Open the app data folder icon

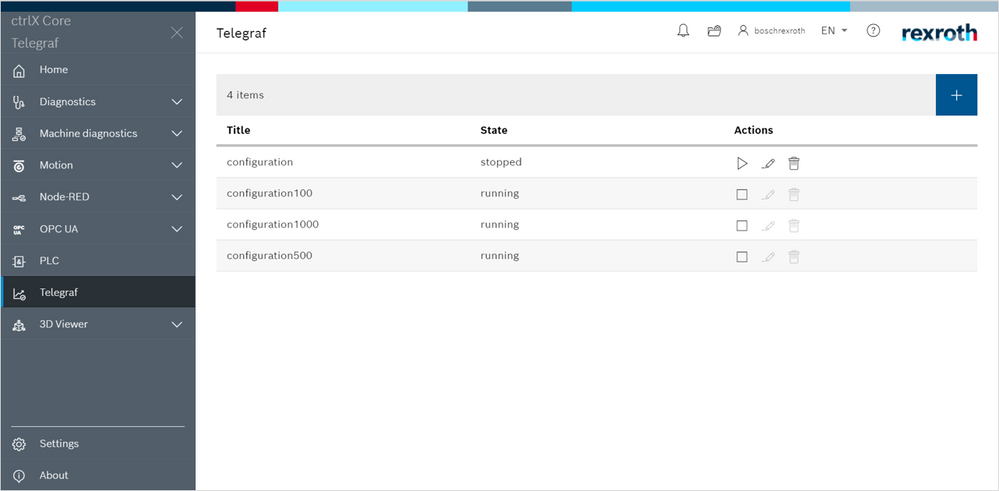(x=714, y=31)
